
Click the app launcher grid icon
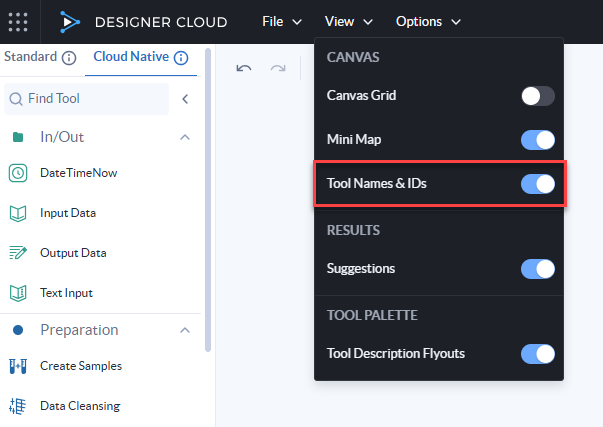18,21
